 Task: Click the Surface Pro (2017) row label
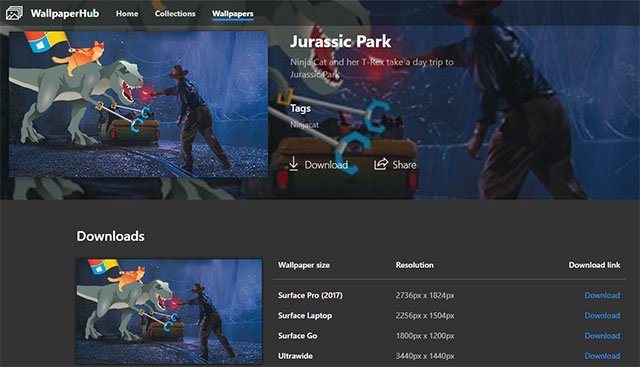[x=310, y=295]
